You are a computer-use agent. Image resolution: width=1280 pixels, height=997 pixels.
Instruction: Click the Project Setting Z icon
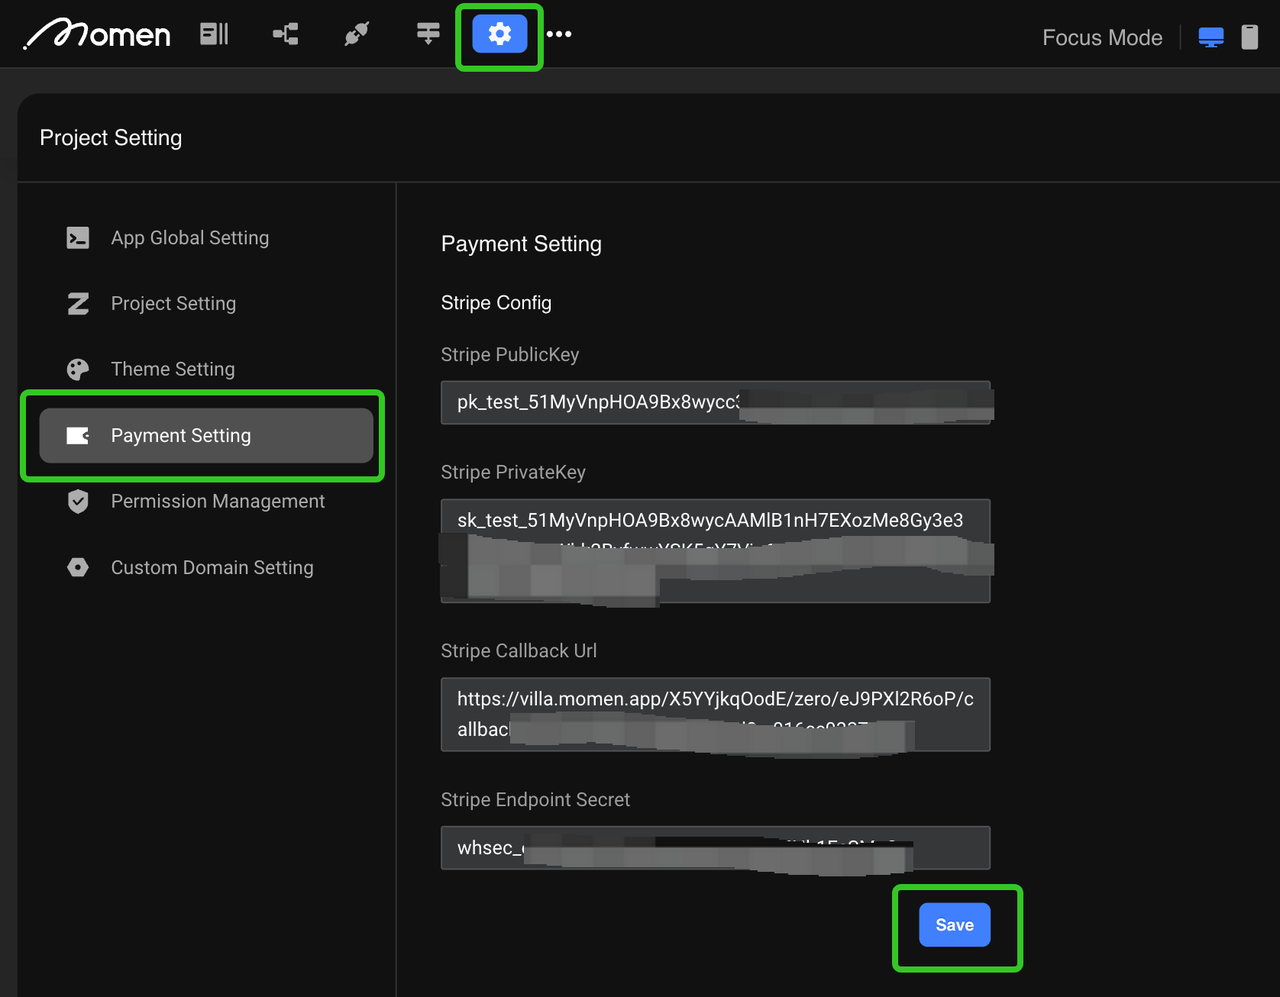(x=78, y=304)
